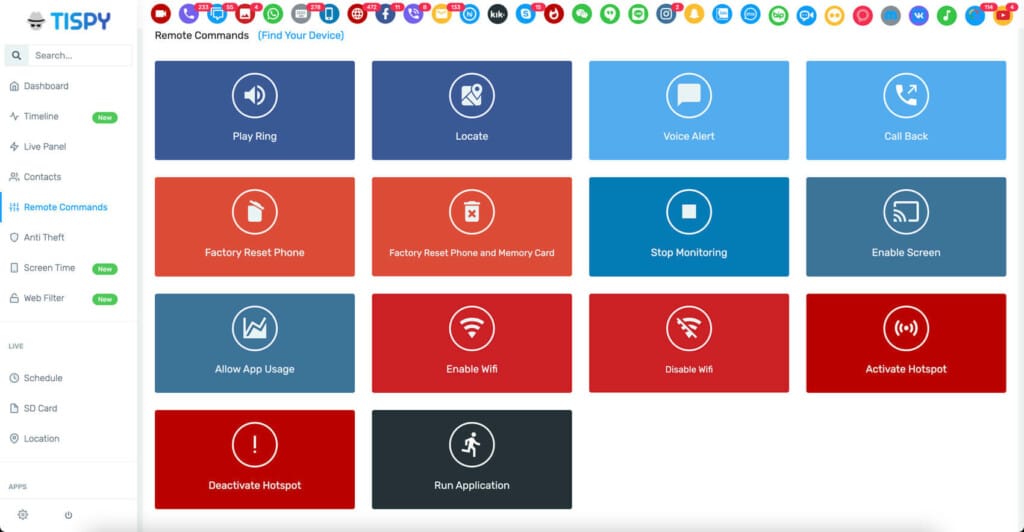This screenshot has height=532, width=1024.
Task: Enable Wifi on the device
Action: 471,343
